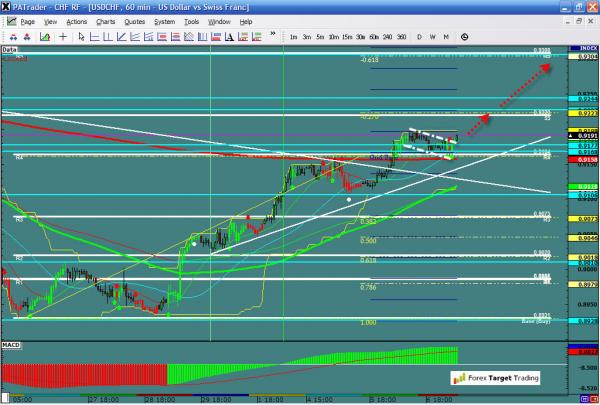The height and width of the screenshot is (405, 600).
Task: Open the Actions menu
Action: coord(77,22)
